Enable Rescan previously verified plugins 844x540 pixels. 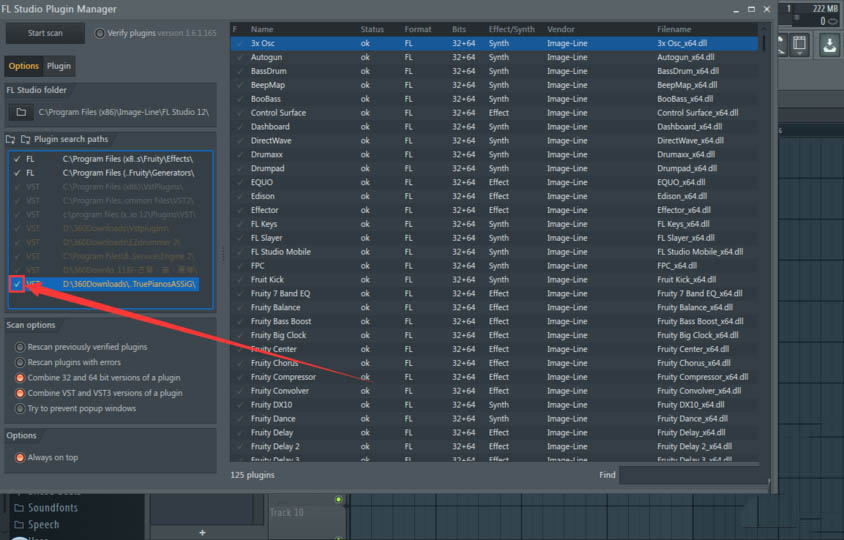[x=20, y=347]
